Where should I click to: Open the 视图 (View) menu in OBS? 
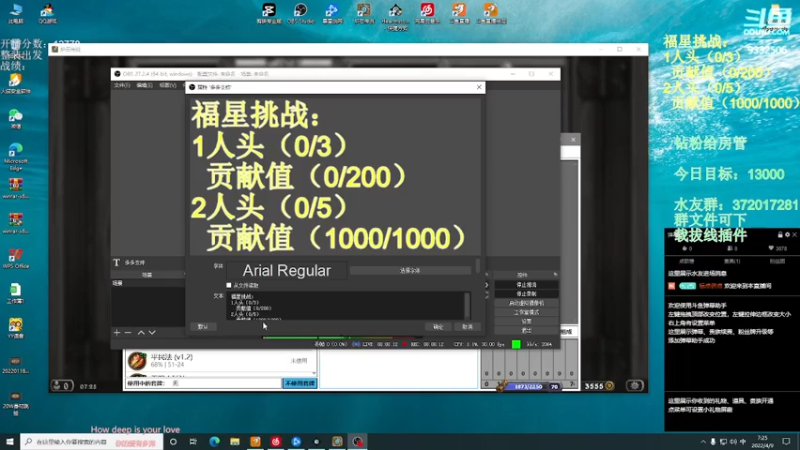click(168, 85)
